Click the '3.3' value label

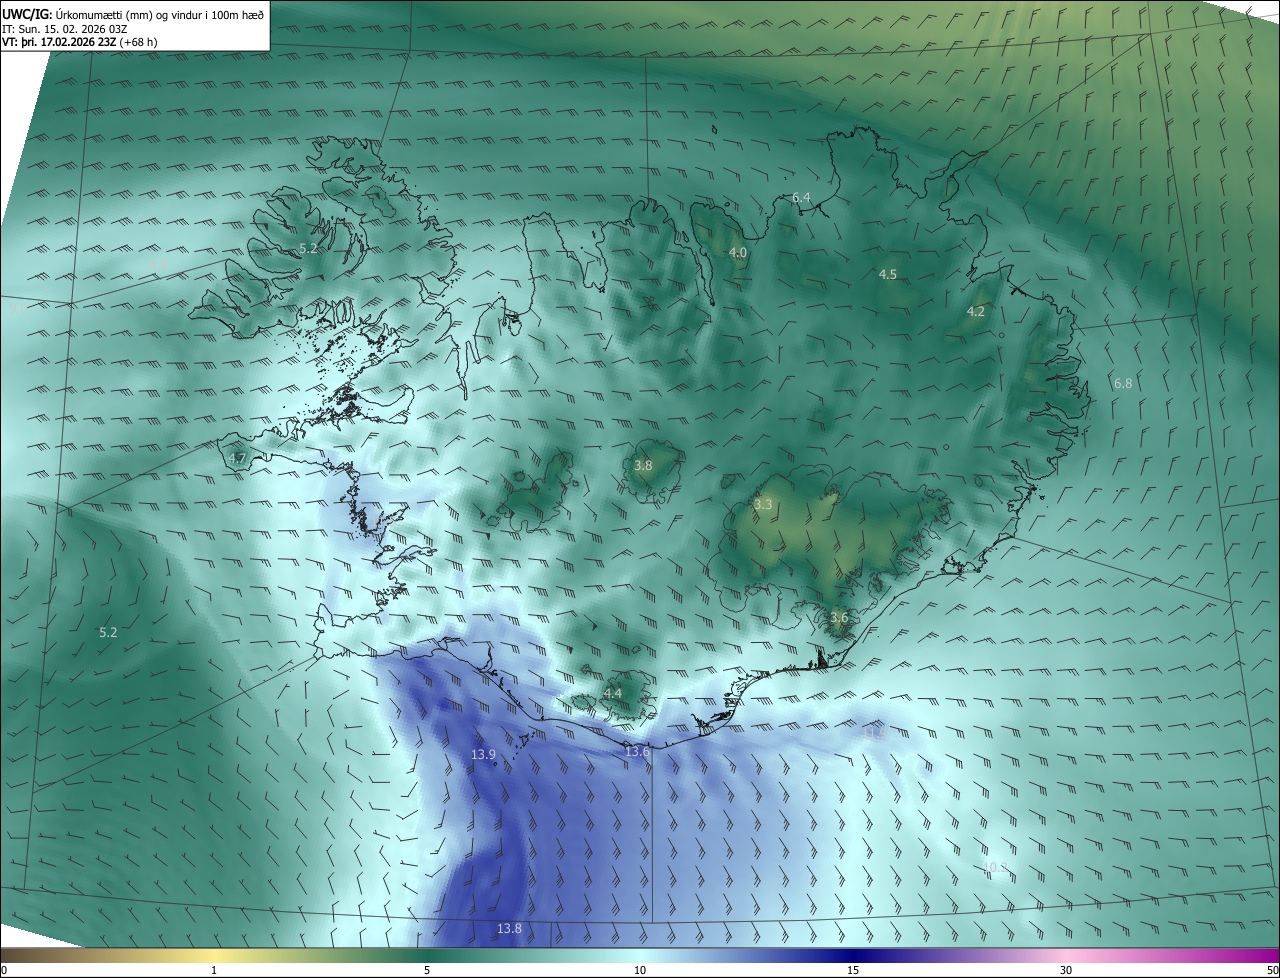pos(763,505)
